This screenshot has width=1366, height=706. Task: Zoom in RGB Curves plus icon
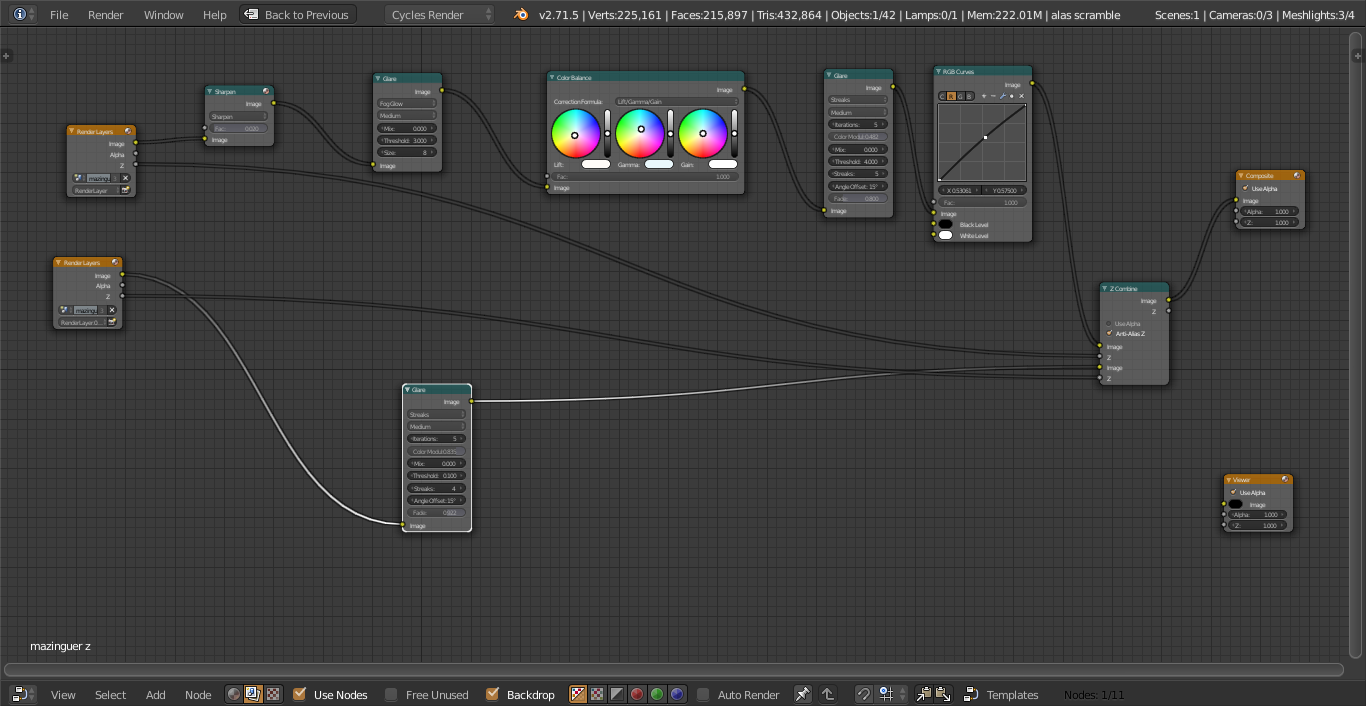[984, 96]
